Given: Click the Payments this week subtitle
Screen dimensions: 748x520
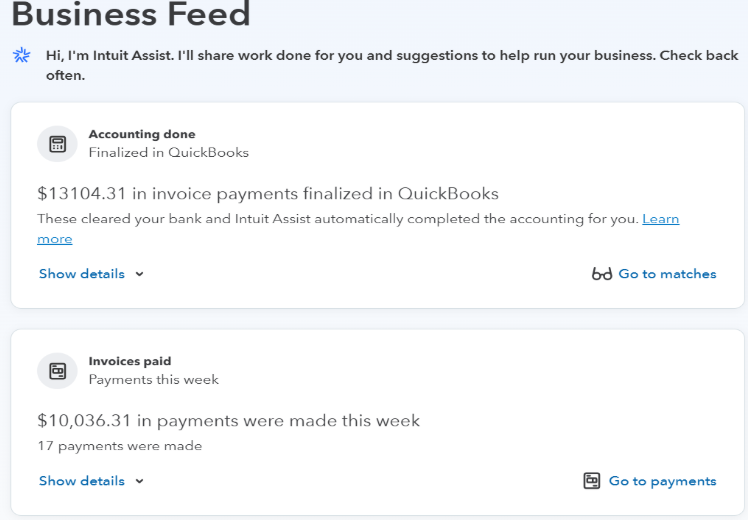Looking at the screenshot, I should pyautogui.click(x=154, y=380).
